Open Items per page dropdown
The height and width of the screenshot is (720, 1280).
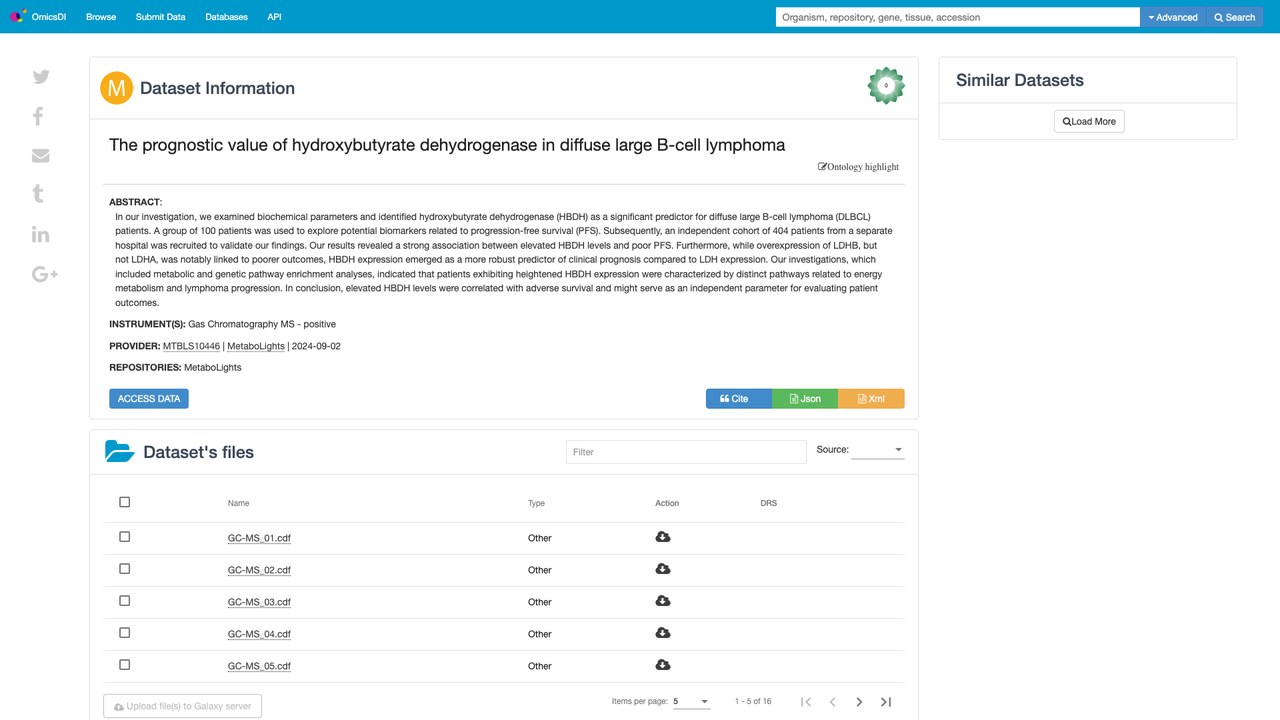click(691, 701)
